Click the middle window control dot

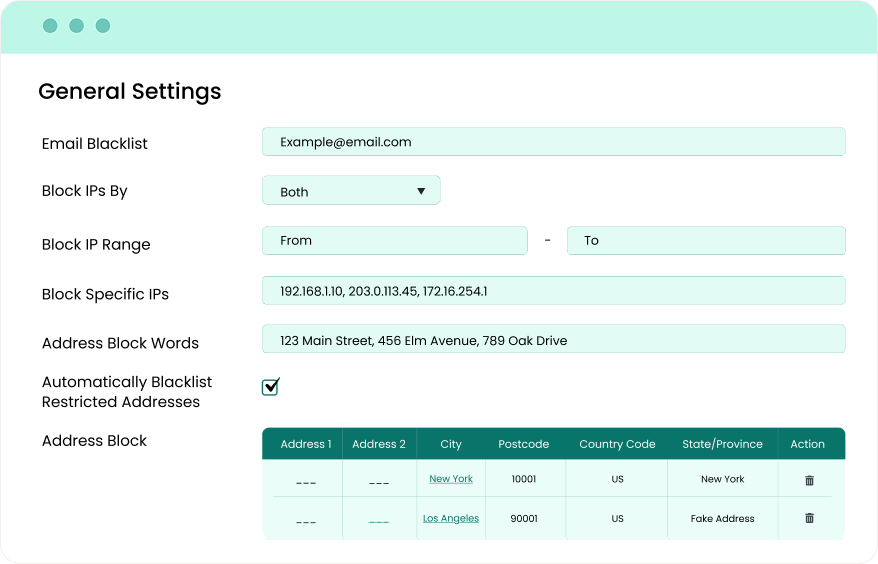click(76, 26)
